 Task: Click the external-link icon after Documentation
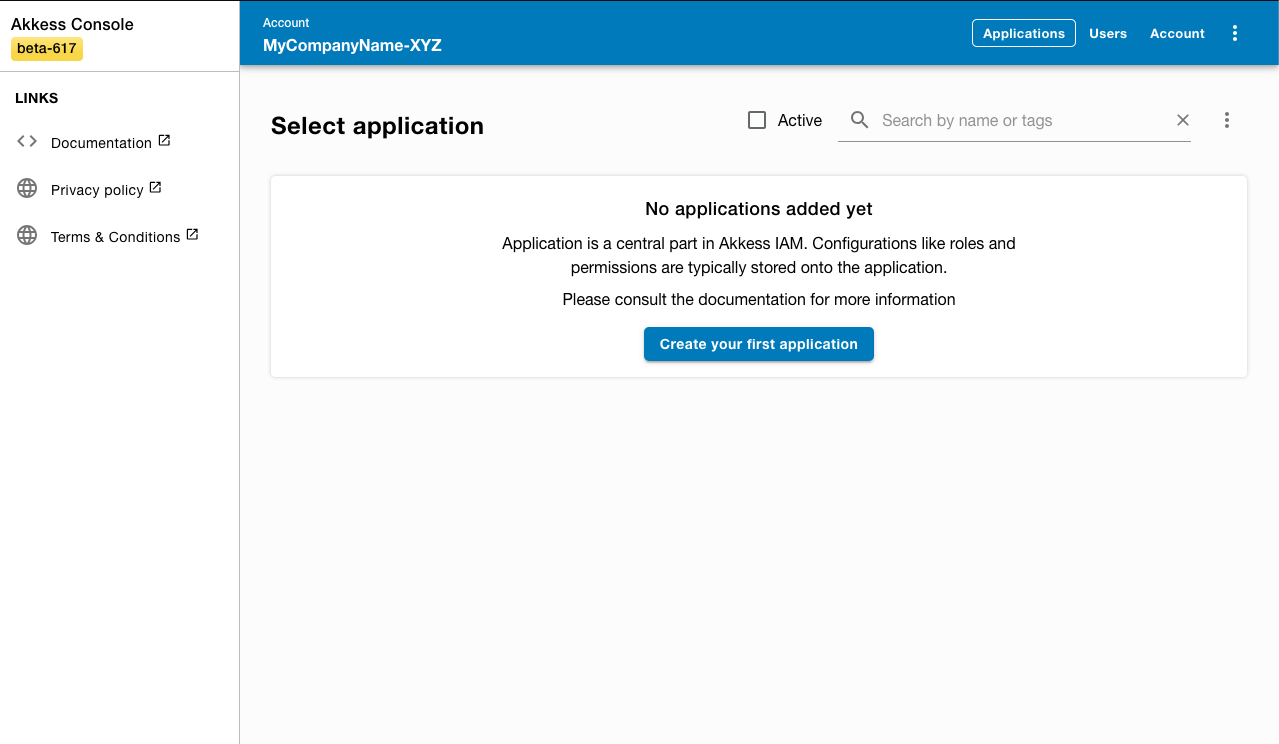[166, 139]
